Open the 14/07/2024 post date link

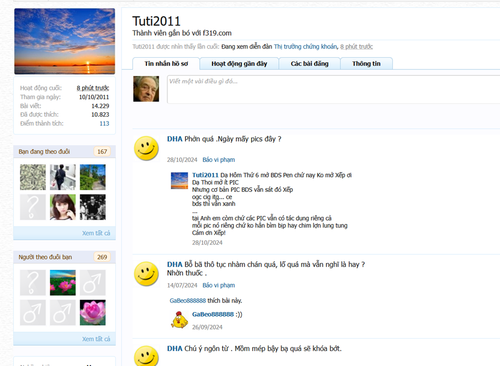[x=182, y=285]
